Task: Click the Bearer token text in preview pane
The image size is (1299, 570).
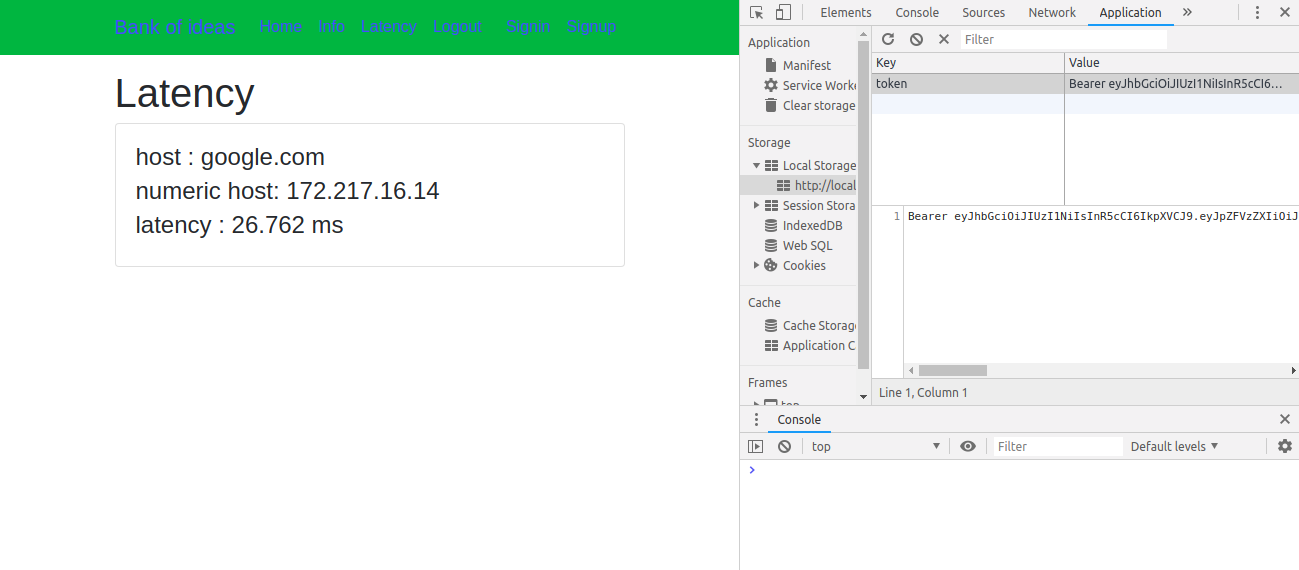Action: (x=1103, y=216)
